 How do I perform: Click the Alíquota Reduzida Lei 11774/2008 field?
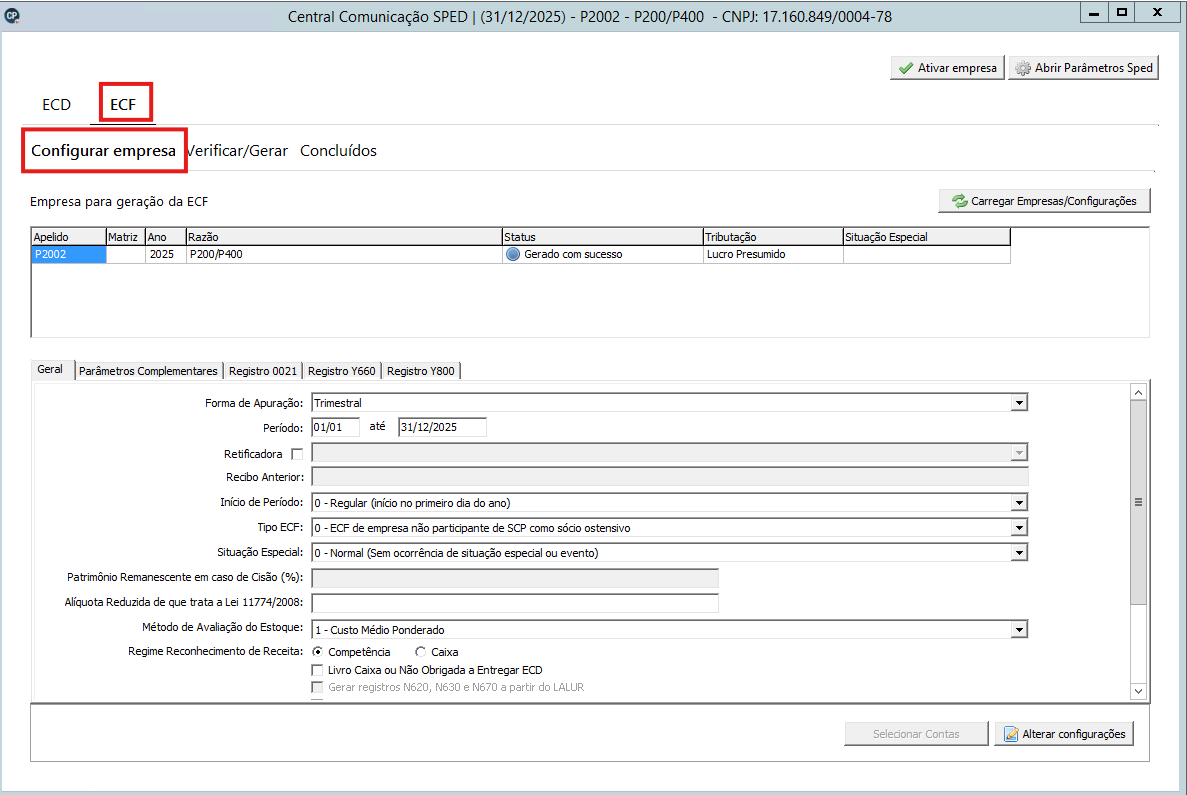(x=515, y=603)
